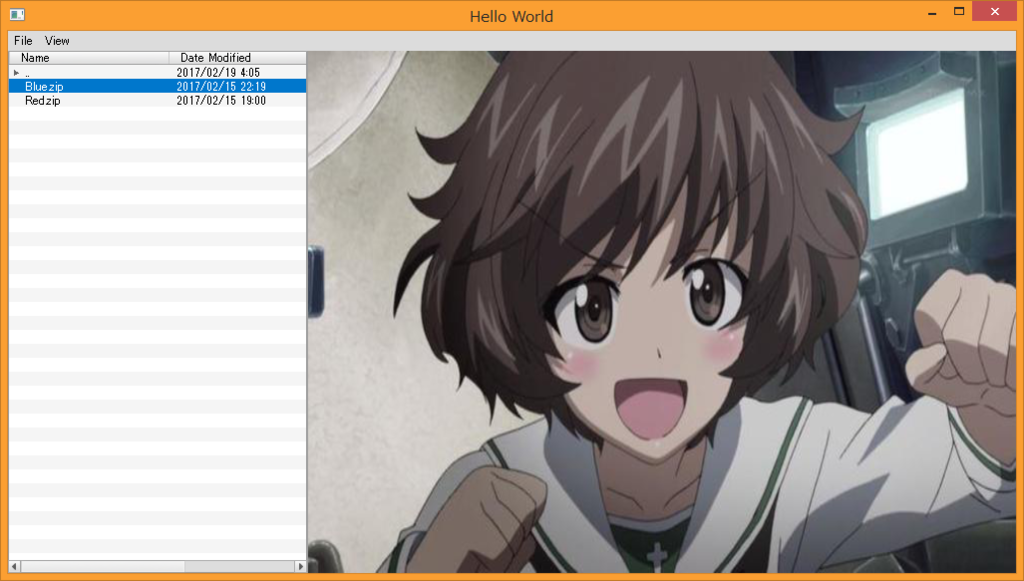Click the displayed anime image preview
This screenshot has height=581, width=1024.
pyautogui.click(x=662, y=312)
